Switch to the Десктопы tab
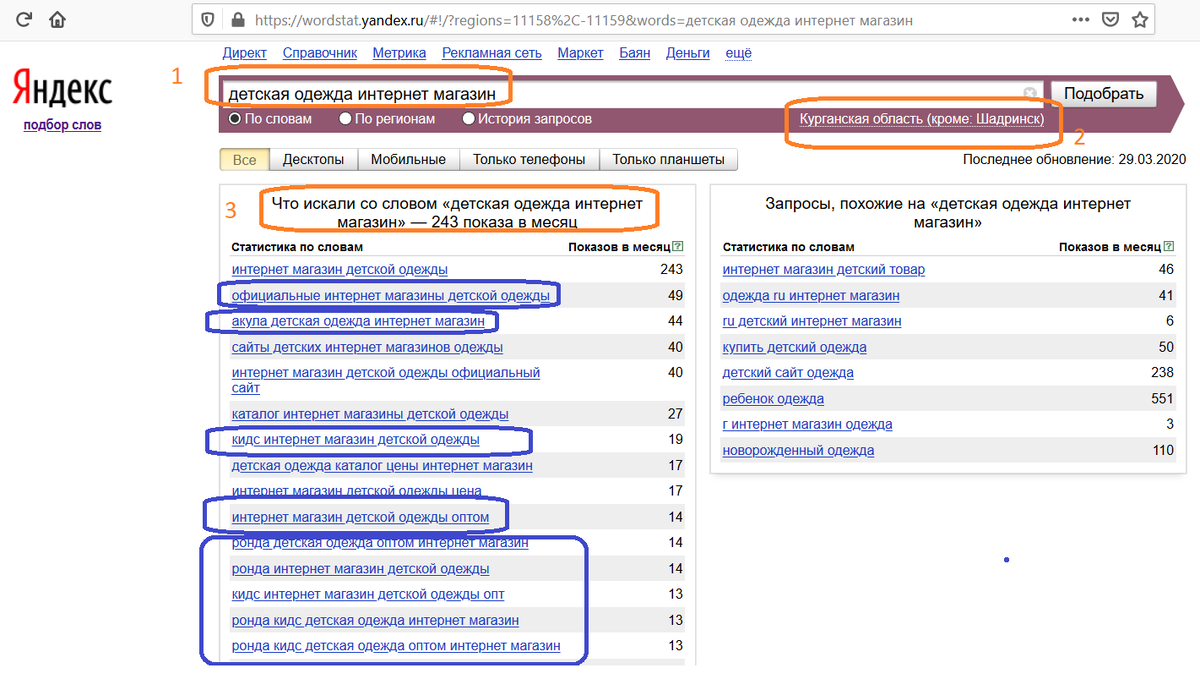Image resolution: width=1200 pixels, height=690 pixels. 314,160
